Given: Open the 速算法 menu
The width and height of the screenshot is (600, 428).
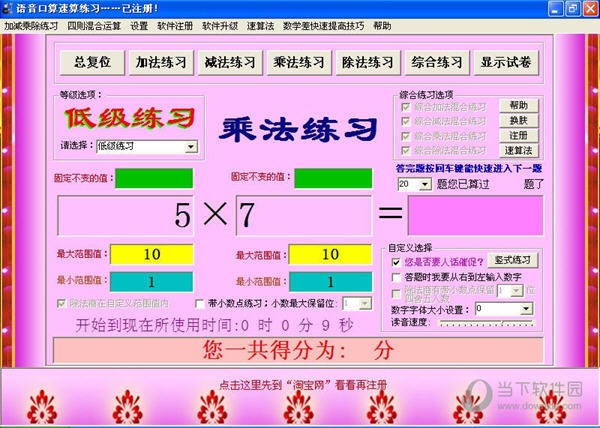Looking at the screenshot, I should [260, 26].
